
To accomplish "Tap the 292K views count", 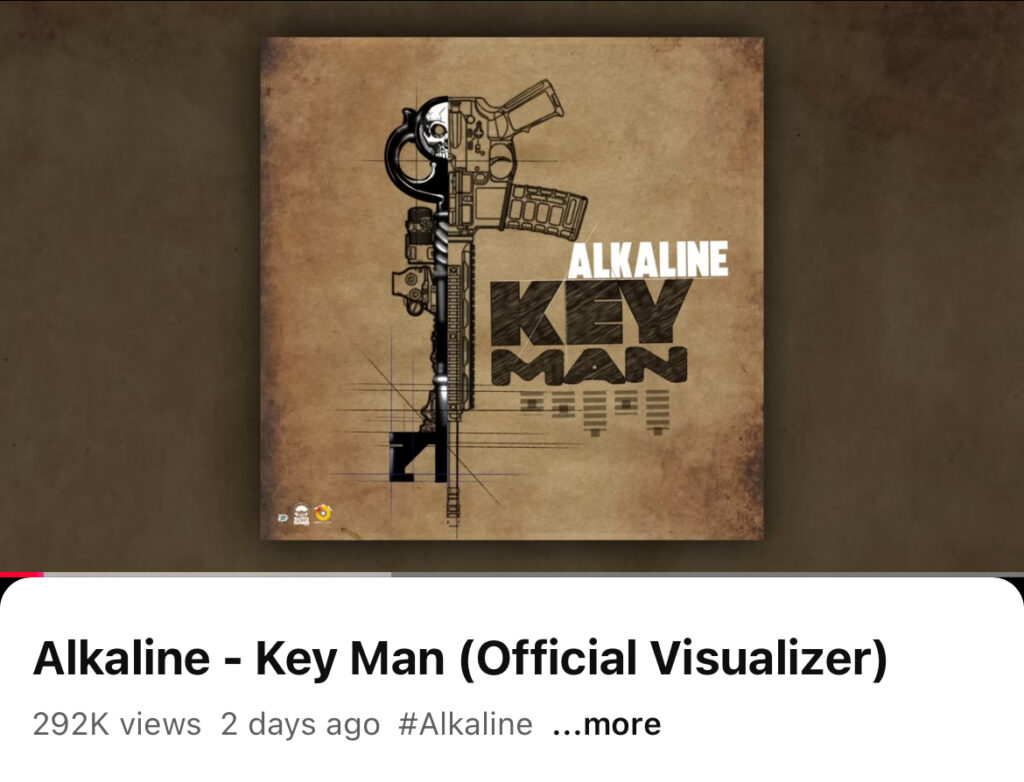I will pos(117,725).
